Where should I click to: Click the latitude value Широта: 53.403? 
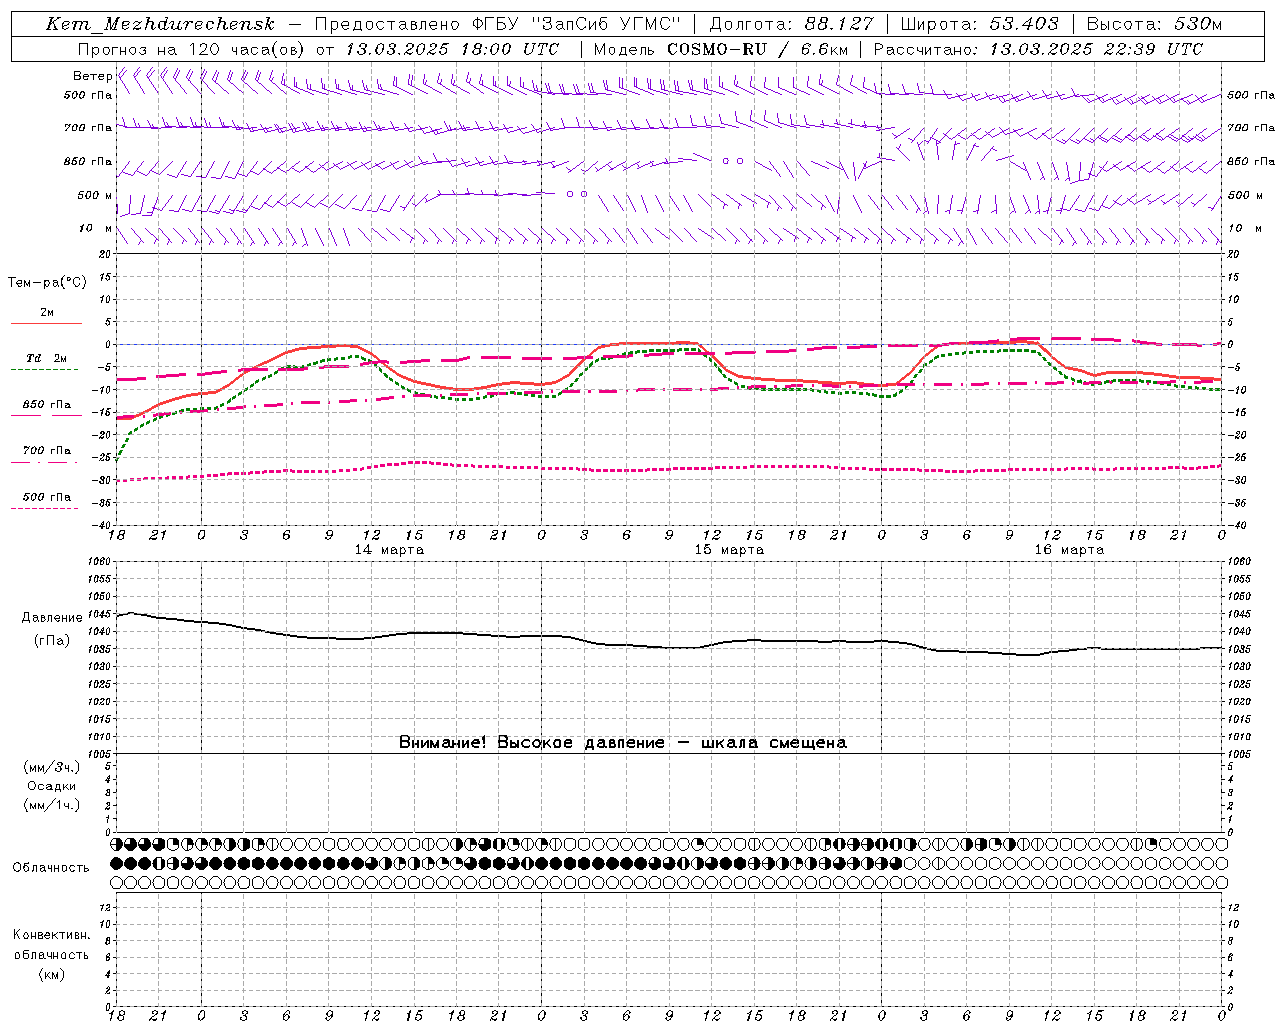click(x=979, y=24)
